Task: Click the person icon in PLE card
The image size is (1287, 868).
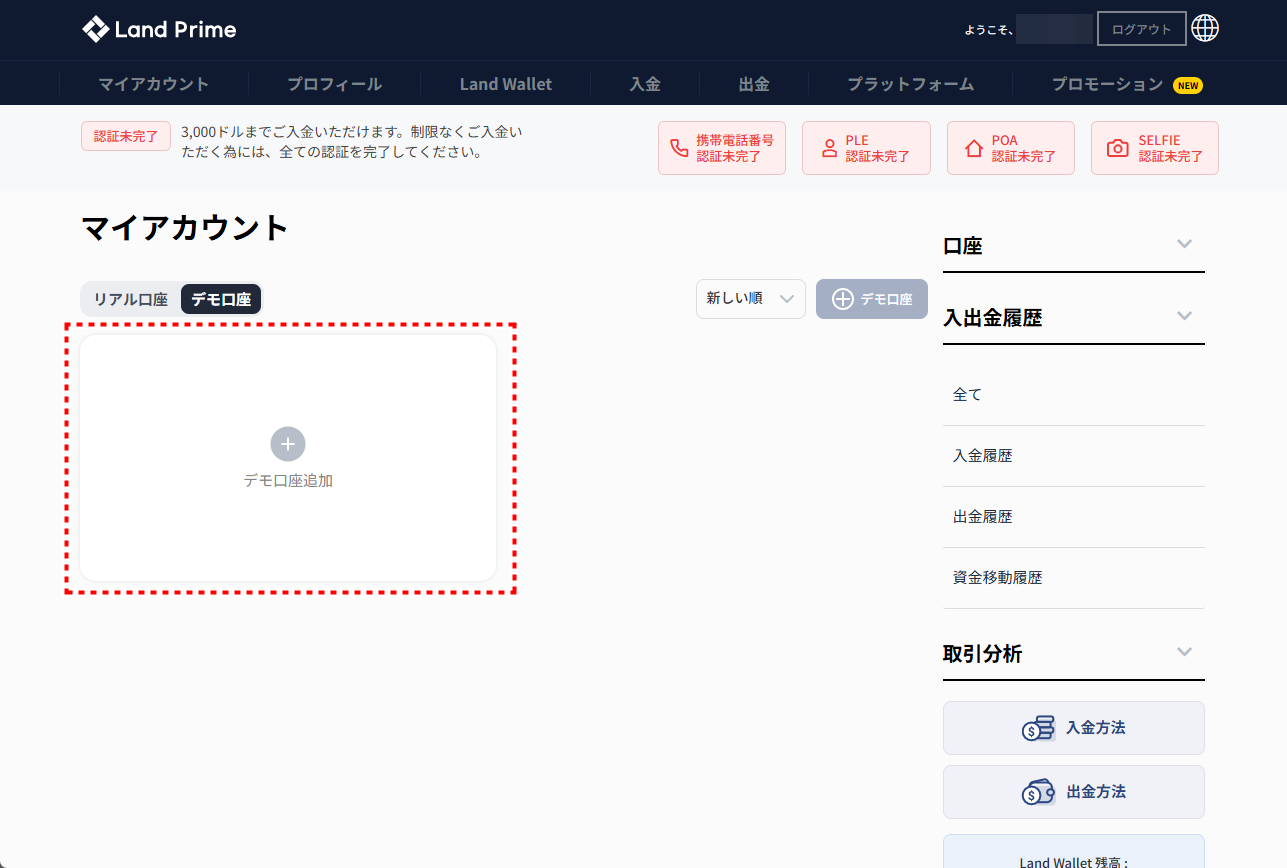Action: [829, 148]
